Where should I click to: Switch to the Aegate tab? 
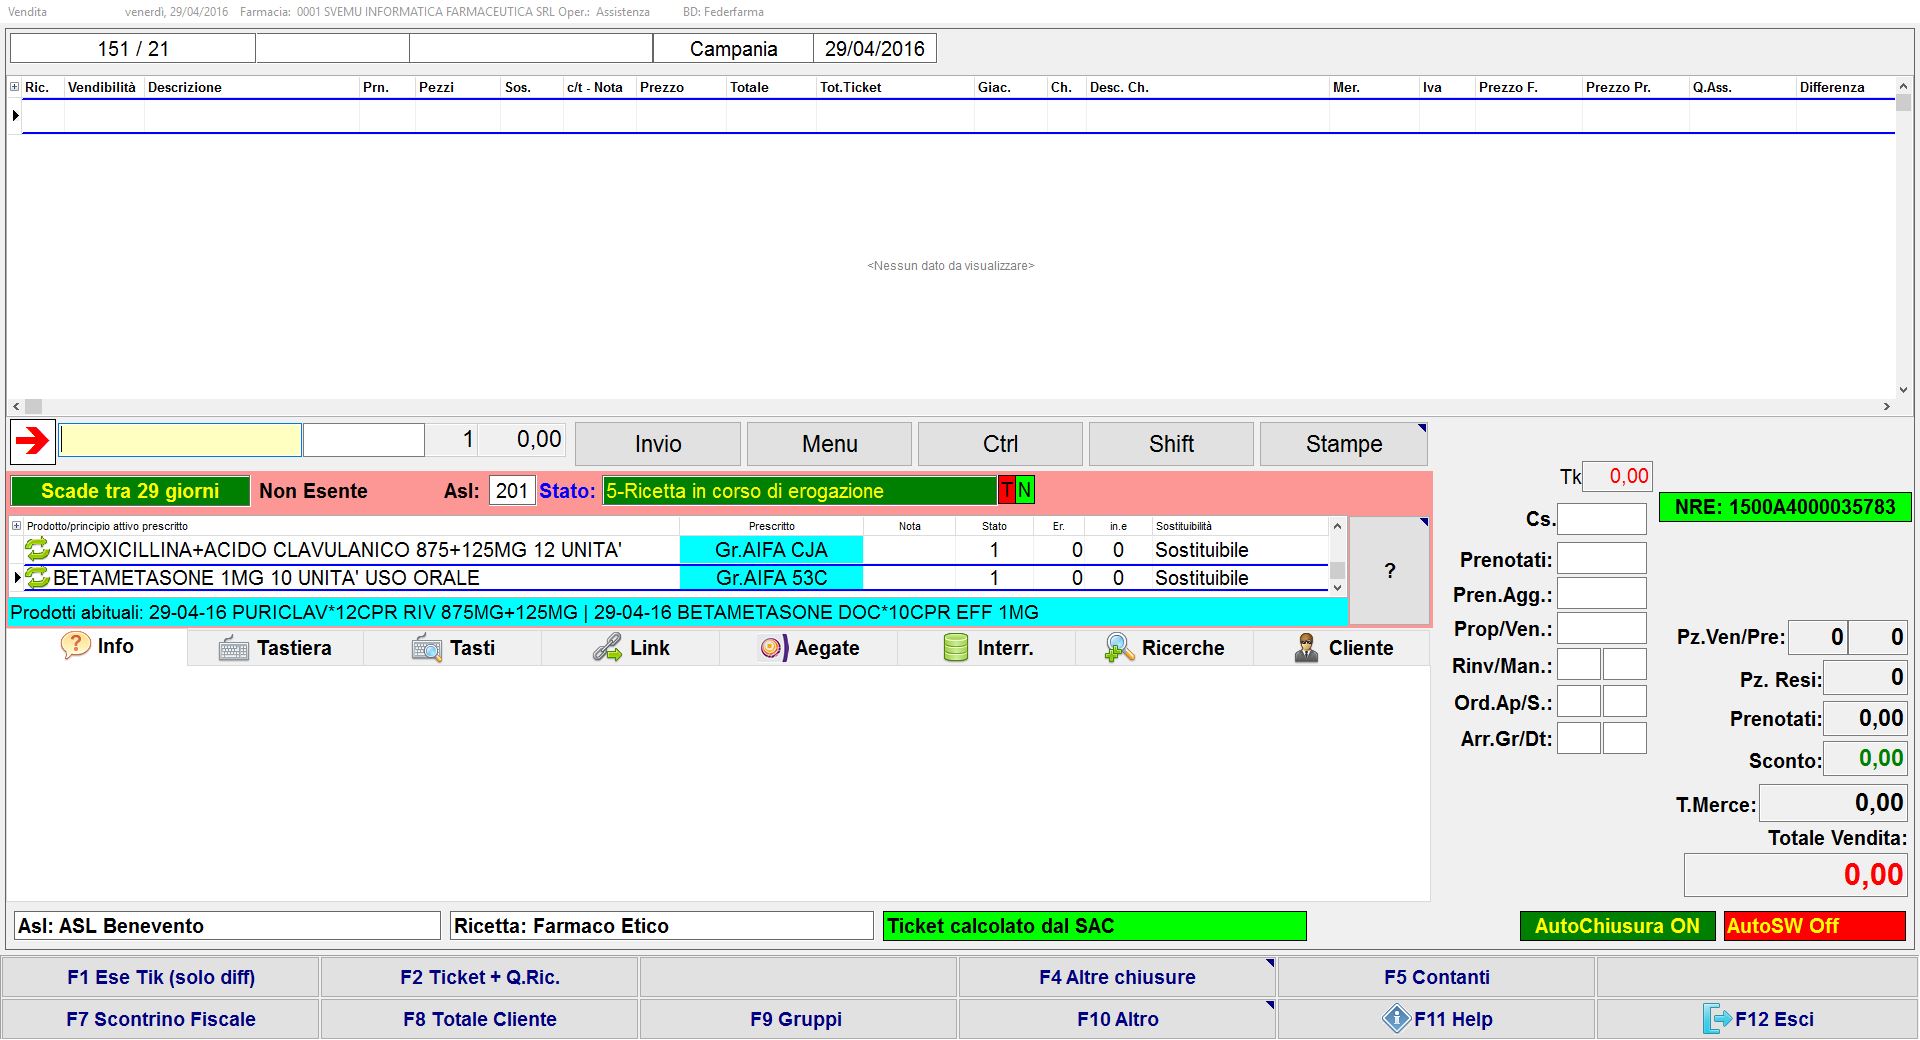click(x=808, y=648)
